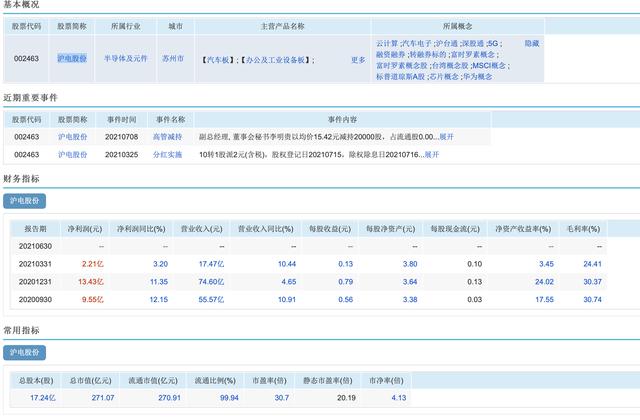Viewport: 640px width, 420px height.
Task: Click static P/E value 20.19
Action: 347,398
